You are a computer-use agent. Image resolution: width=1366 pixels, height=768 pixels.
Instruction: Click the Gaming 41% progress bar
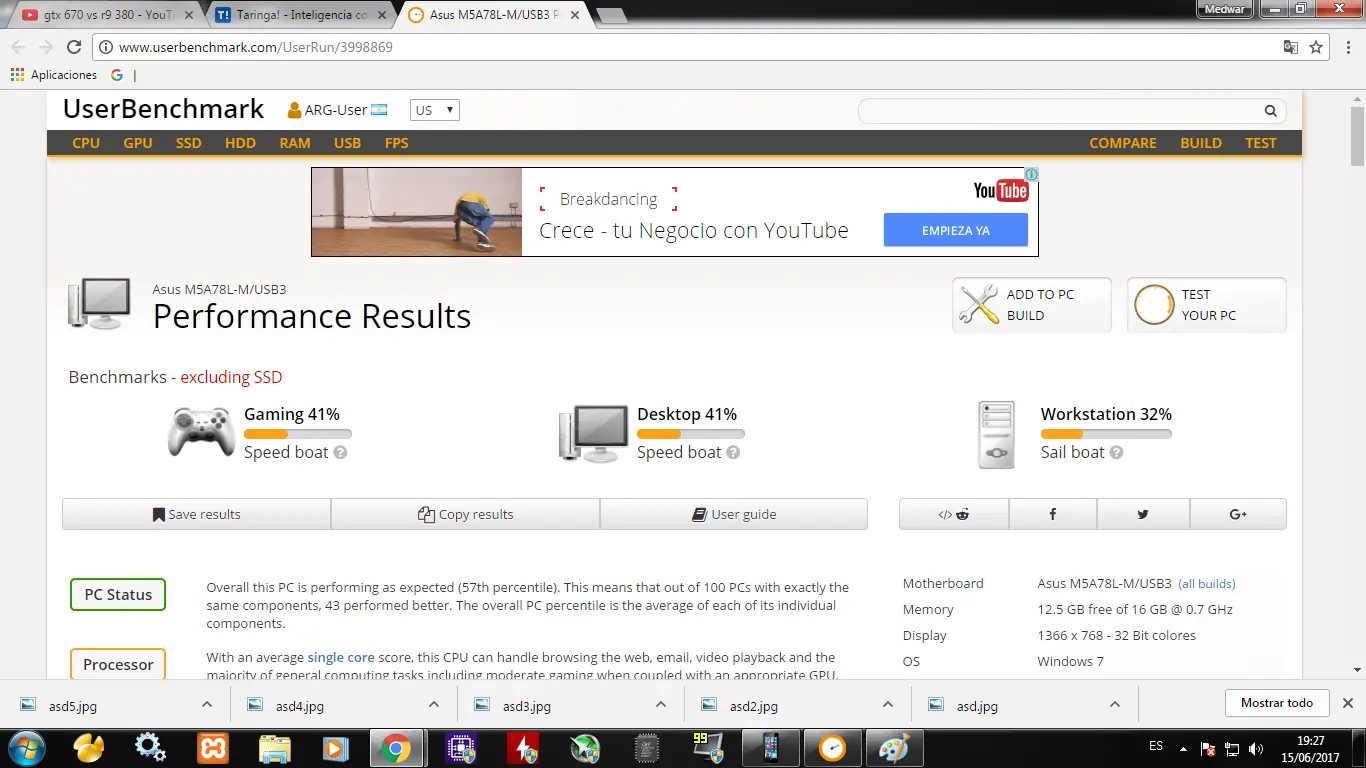(x=298, y=434)
